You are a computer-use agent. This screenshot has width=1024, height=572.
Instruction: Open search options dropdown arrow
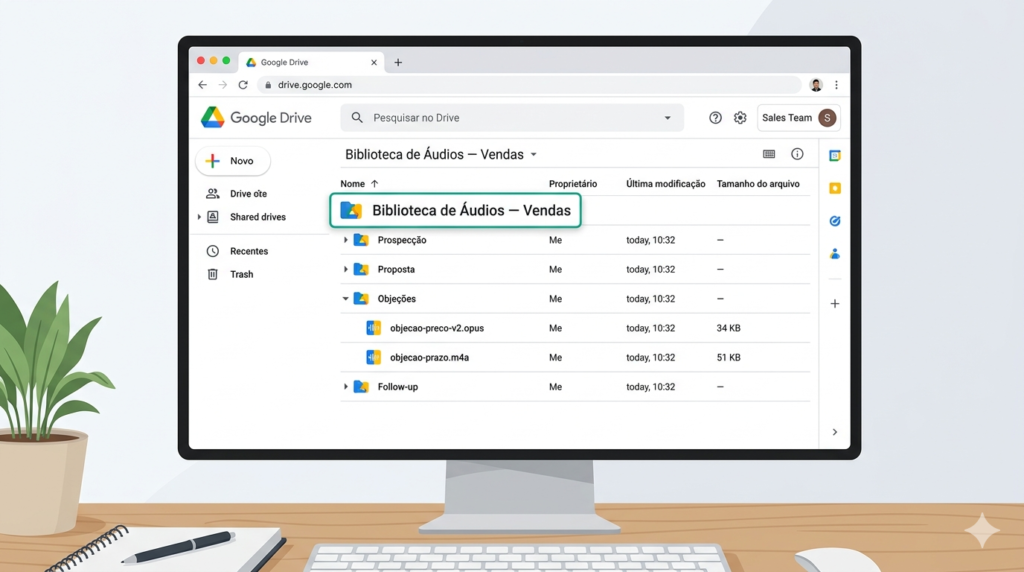coord(667,118)
